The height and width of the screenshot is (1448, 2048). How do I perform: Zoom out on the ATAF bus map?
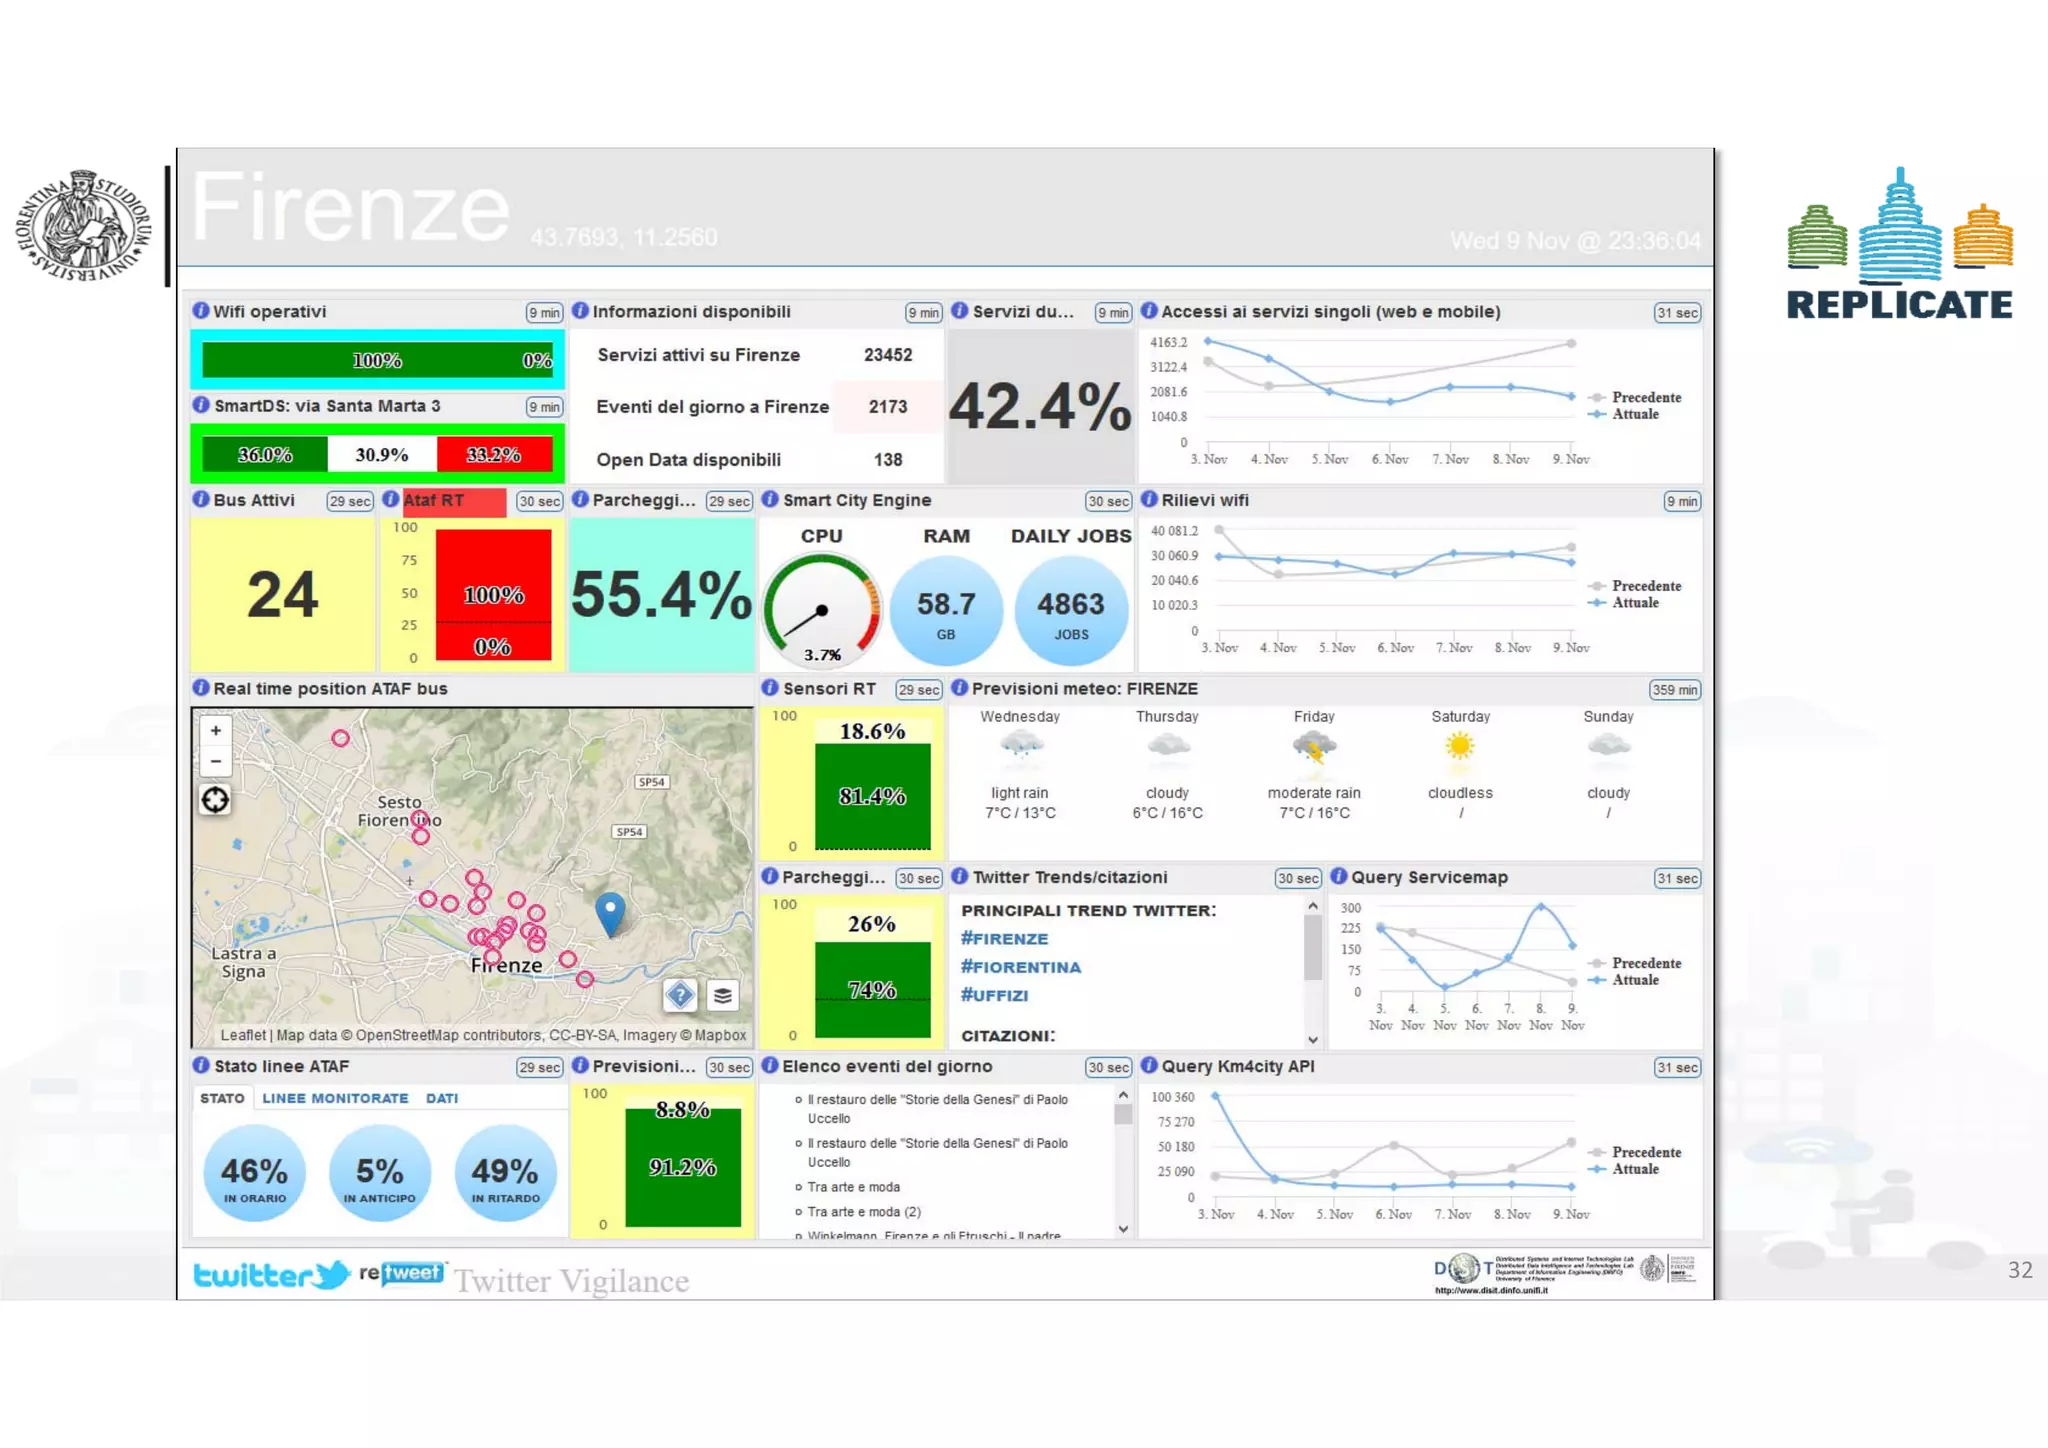tap(215, 762)
